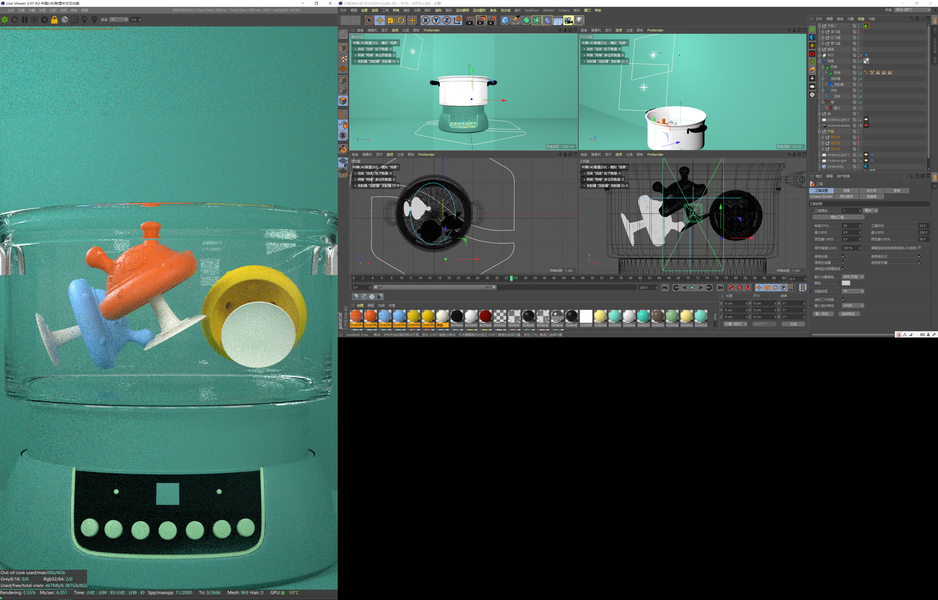Open the Array modeling objects icon
938x600 pixels.
(537, 20)
